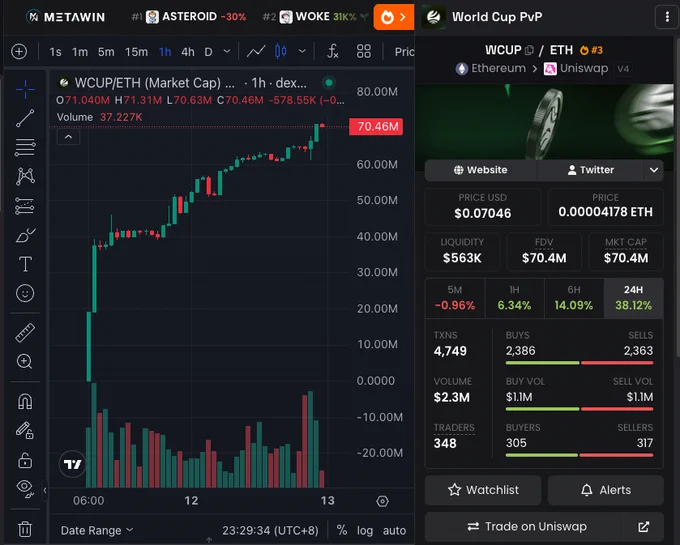Toggle percent scale mode
The width and height of the screenshot is (680, 545).
click(x=342, y=530)
